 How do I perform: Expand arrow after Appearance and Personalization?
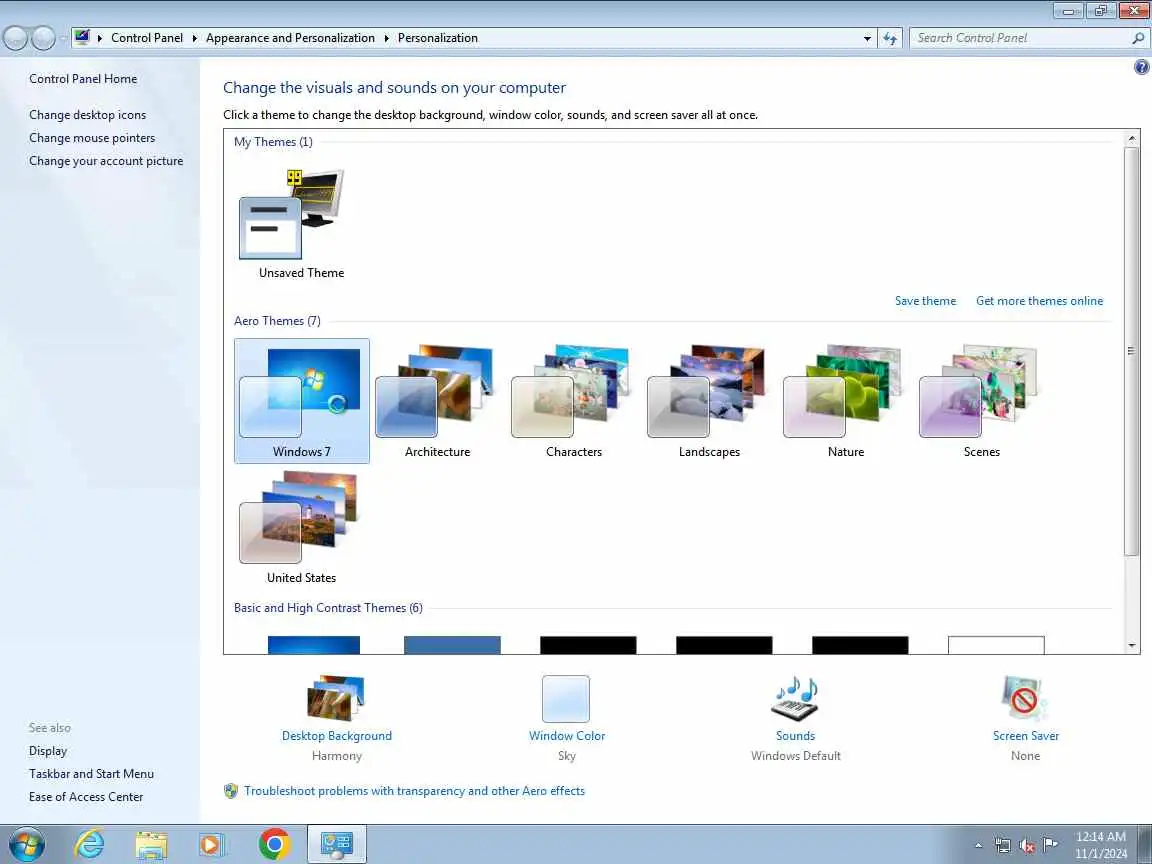(x=386, y=38)
